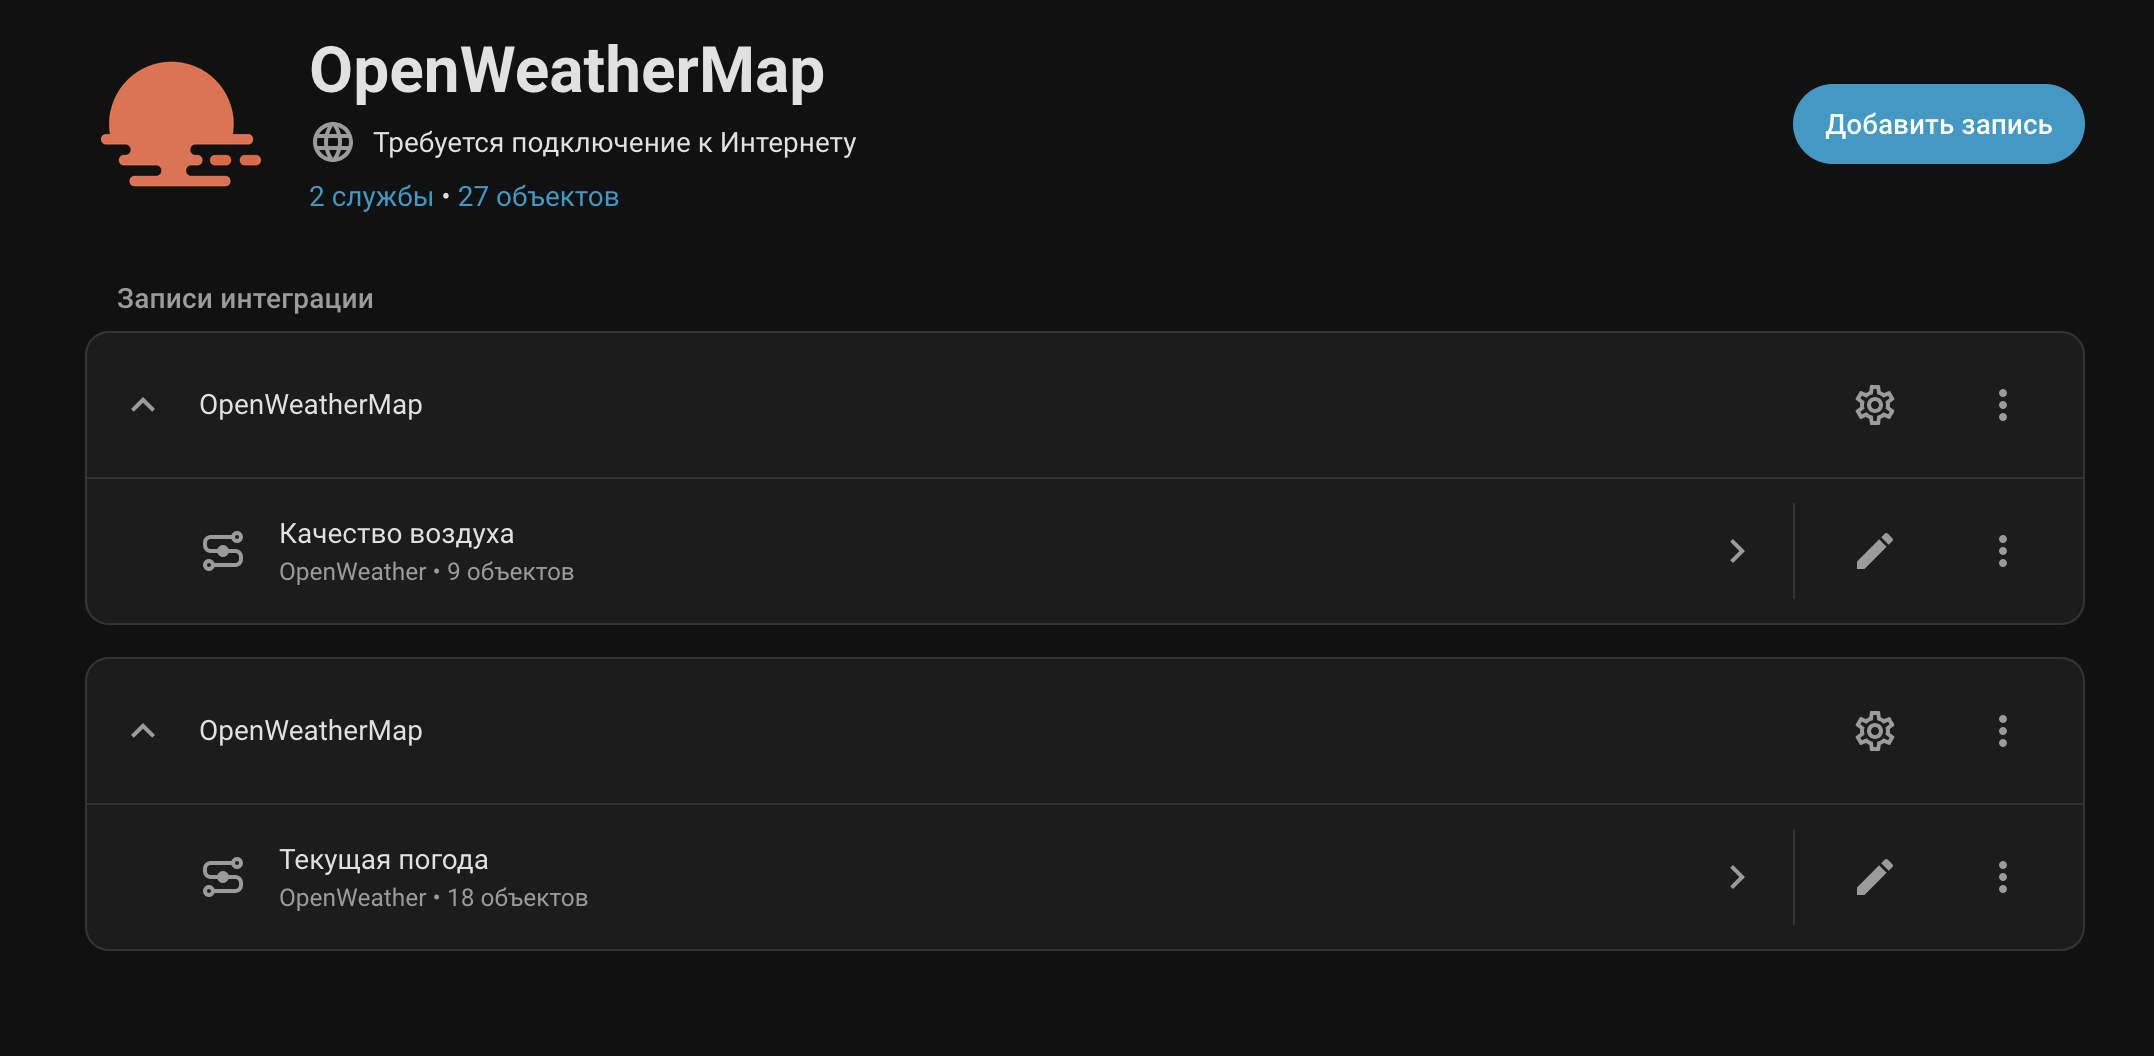
Task: Collapse the second OpenWeatherMap entry
Action: (x=143, y=731)
